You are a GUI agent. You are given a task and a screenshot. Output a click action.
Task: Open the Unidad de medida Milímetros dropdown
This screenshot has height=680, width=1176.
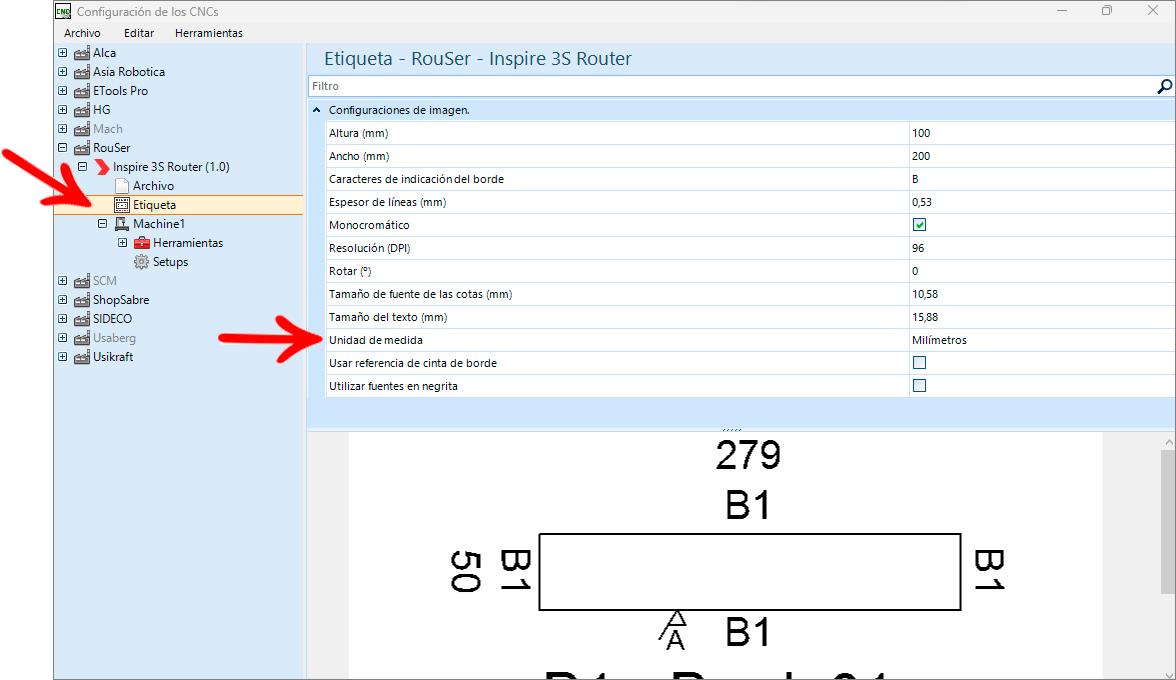click(x=1041, y=340)
